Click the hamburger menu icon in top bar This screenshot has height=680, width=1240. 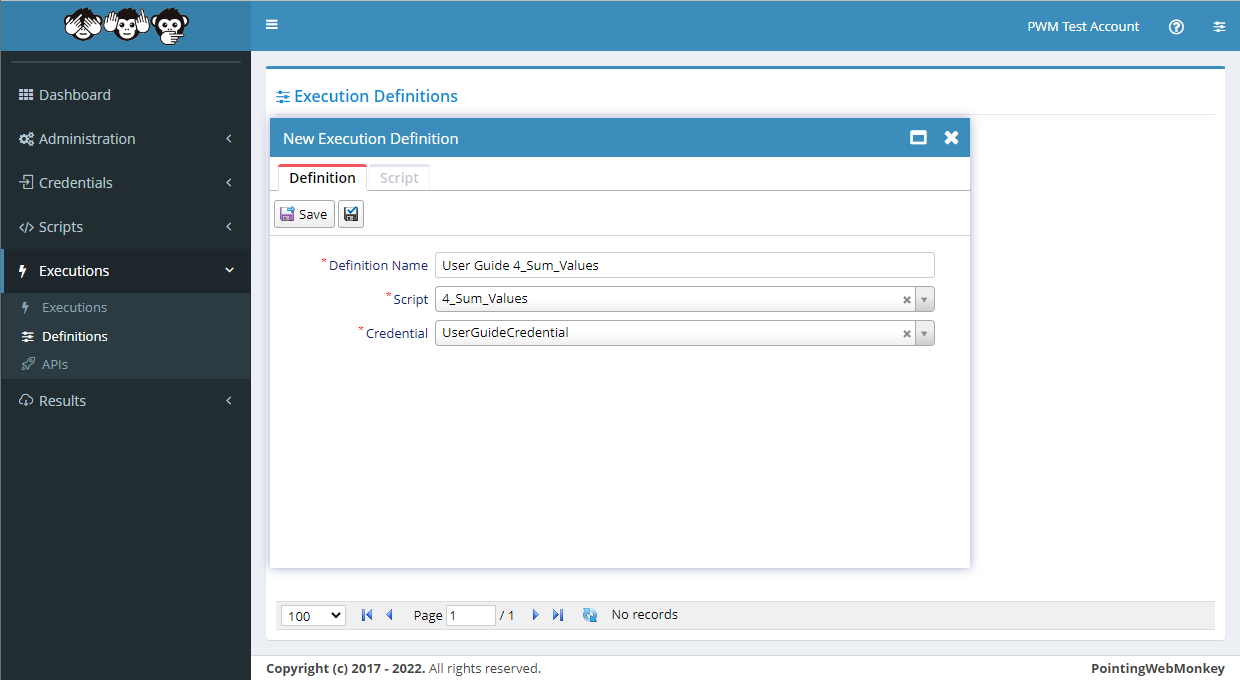pyautogui.click(x=272, y=25)
